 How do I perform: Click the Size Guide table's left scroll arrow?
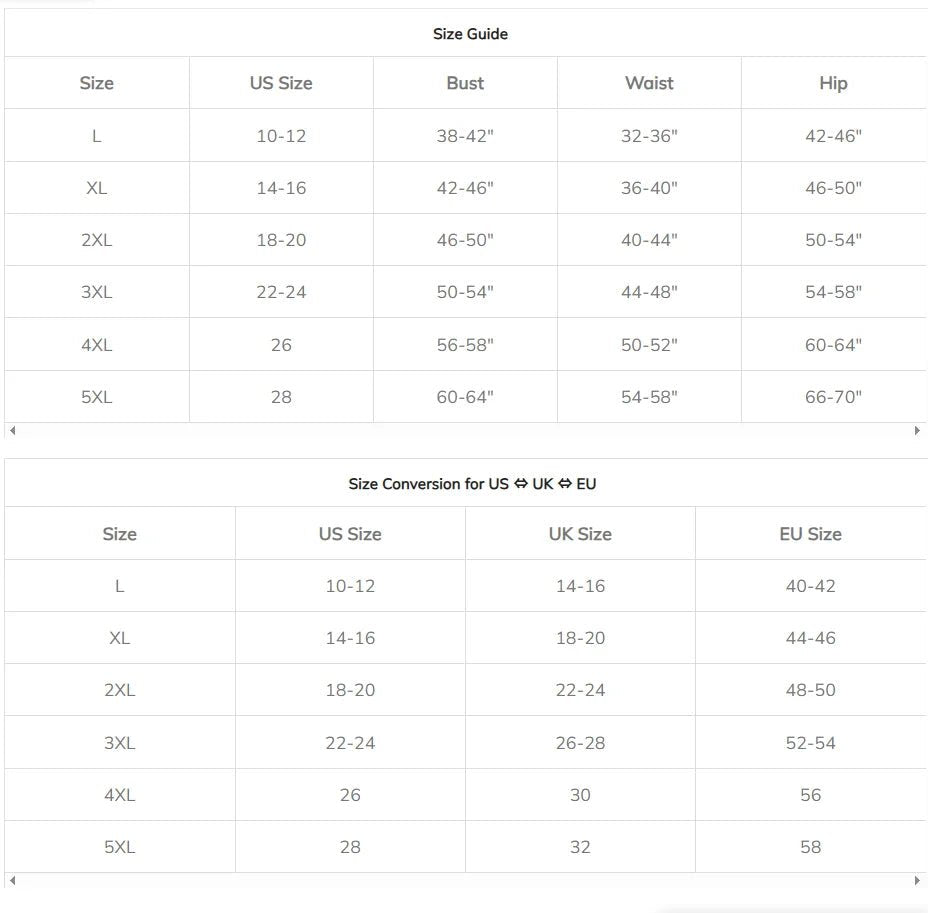pyautogui.click(x=12, y=430)
